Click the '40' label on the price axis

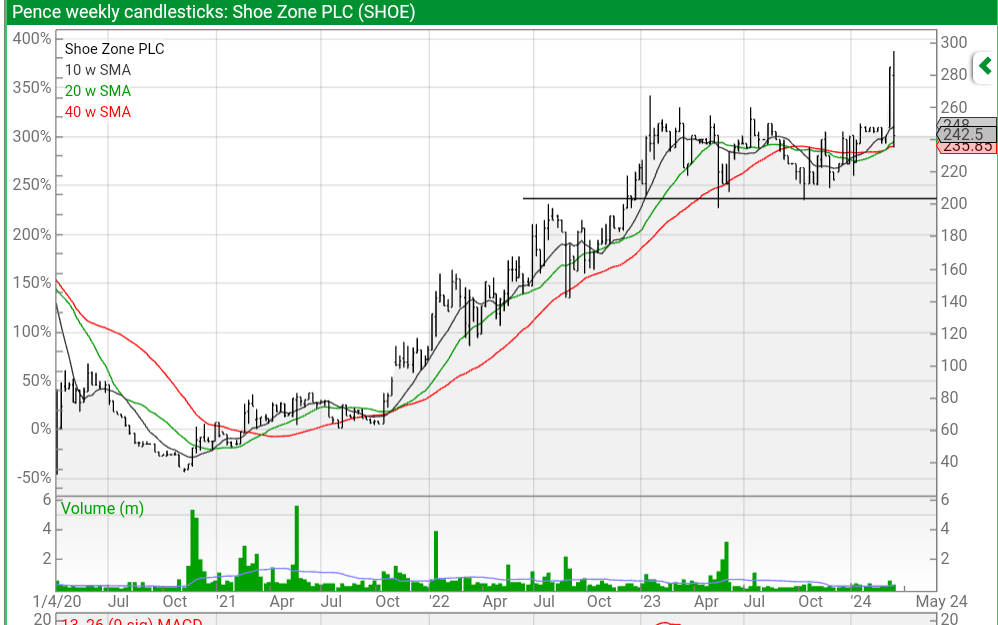coord(949,461)
